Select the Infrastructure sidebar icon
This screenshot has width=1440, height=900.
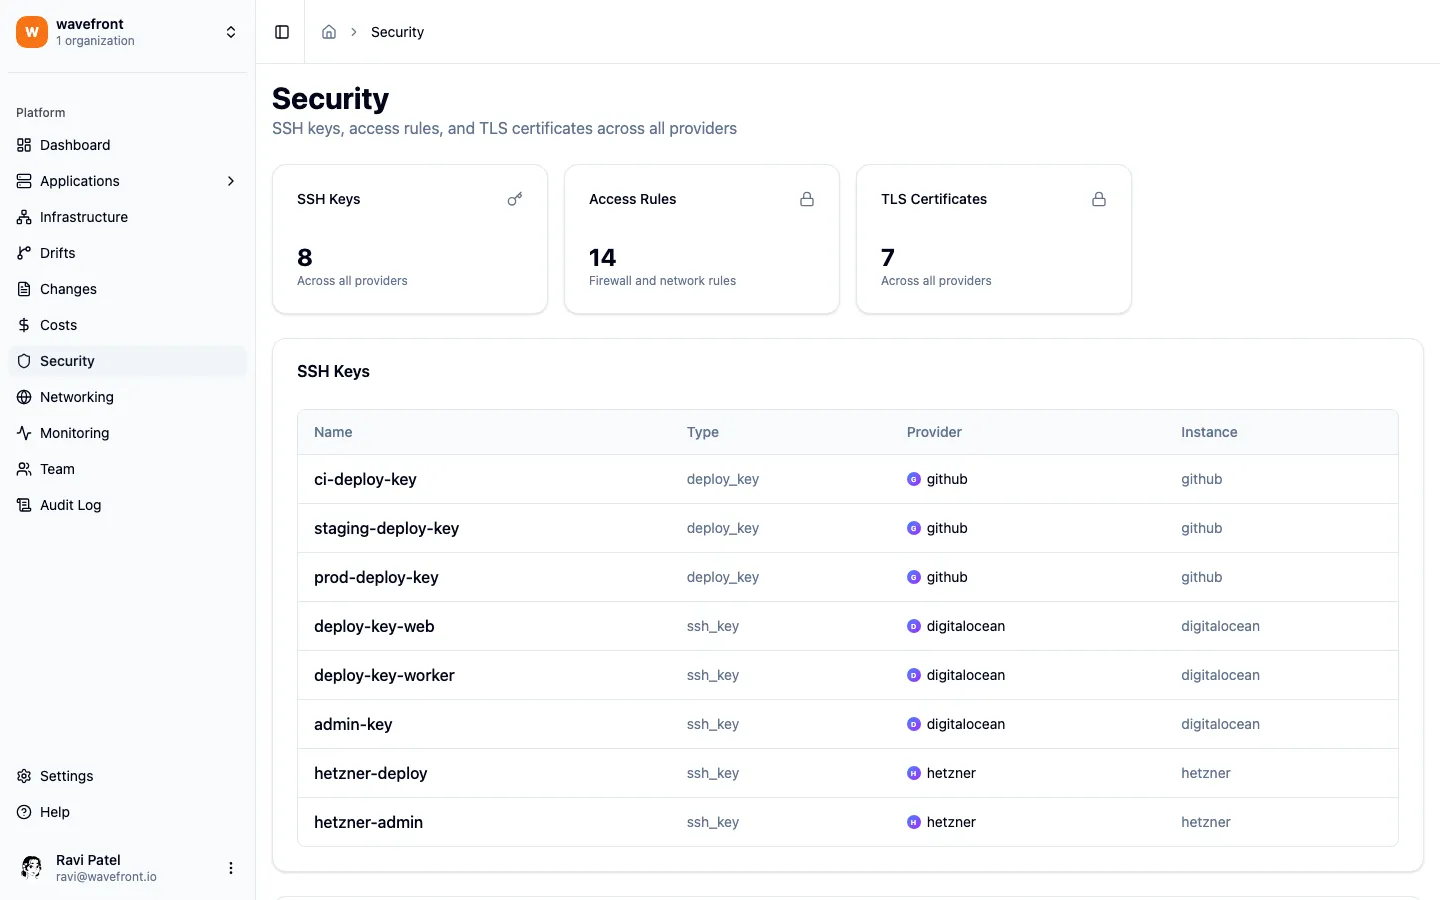22,217
